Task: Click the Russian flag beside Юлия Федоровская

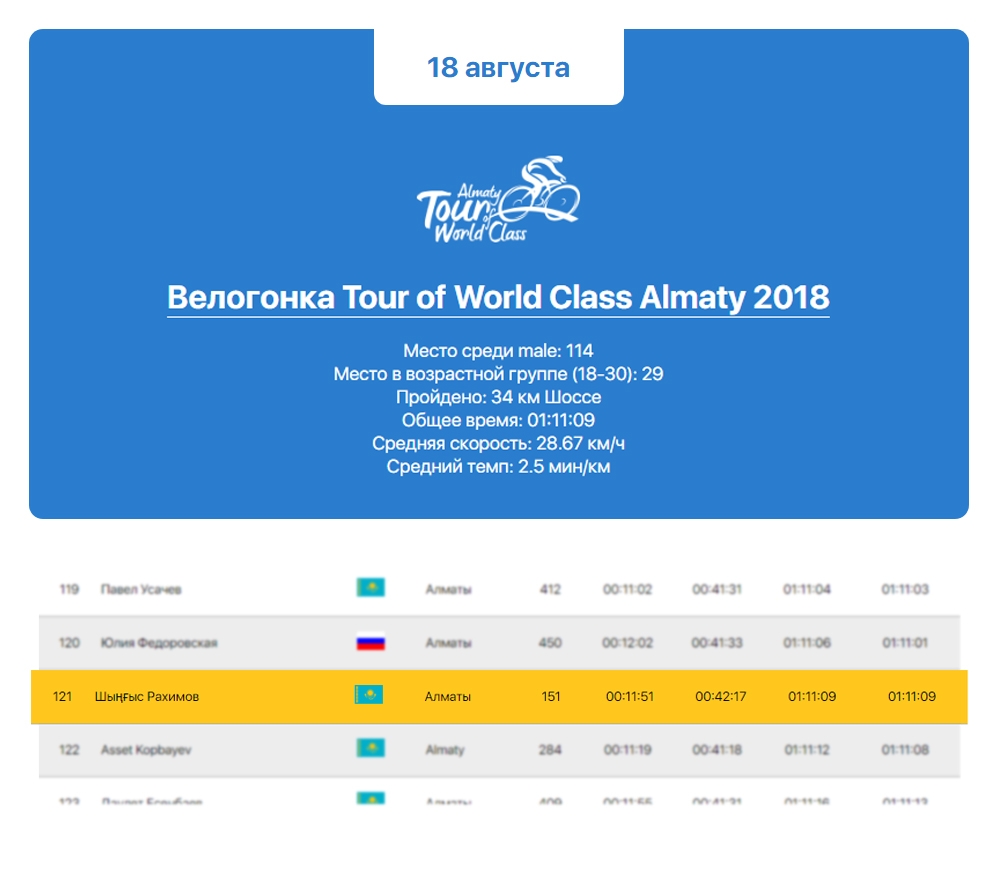Action: click(x=370, y=642)
